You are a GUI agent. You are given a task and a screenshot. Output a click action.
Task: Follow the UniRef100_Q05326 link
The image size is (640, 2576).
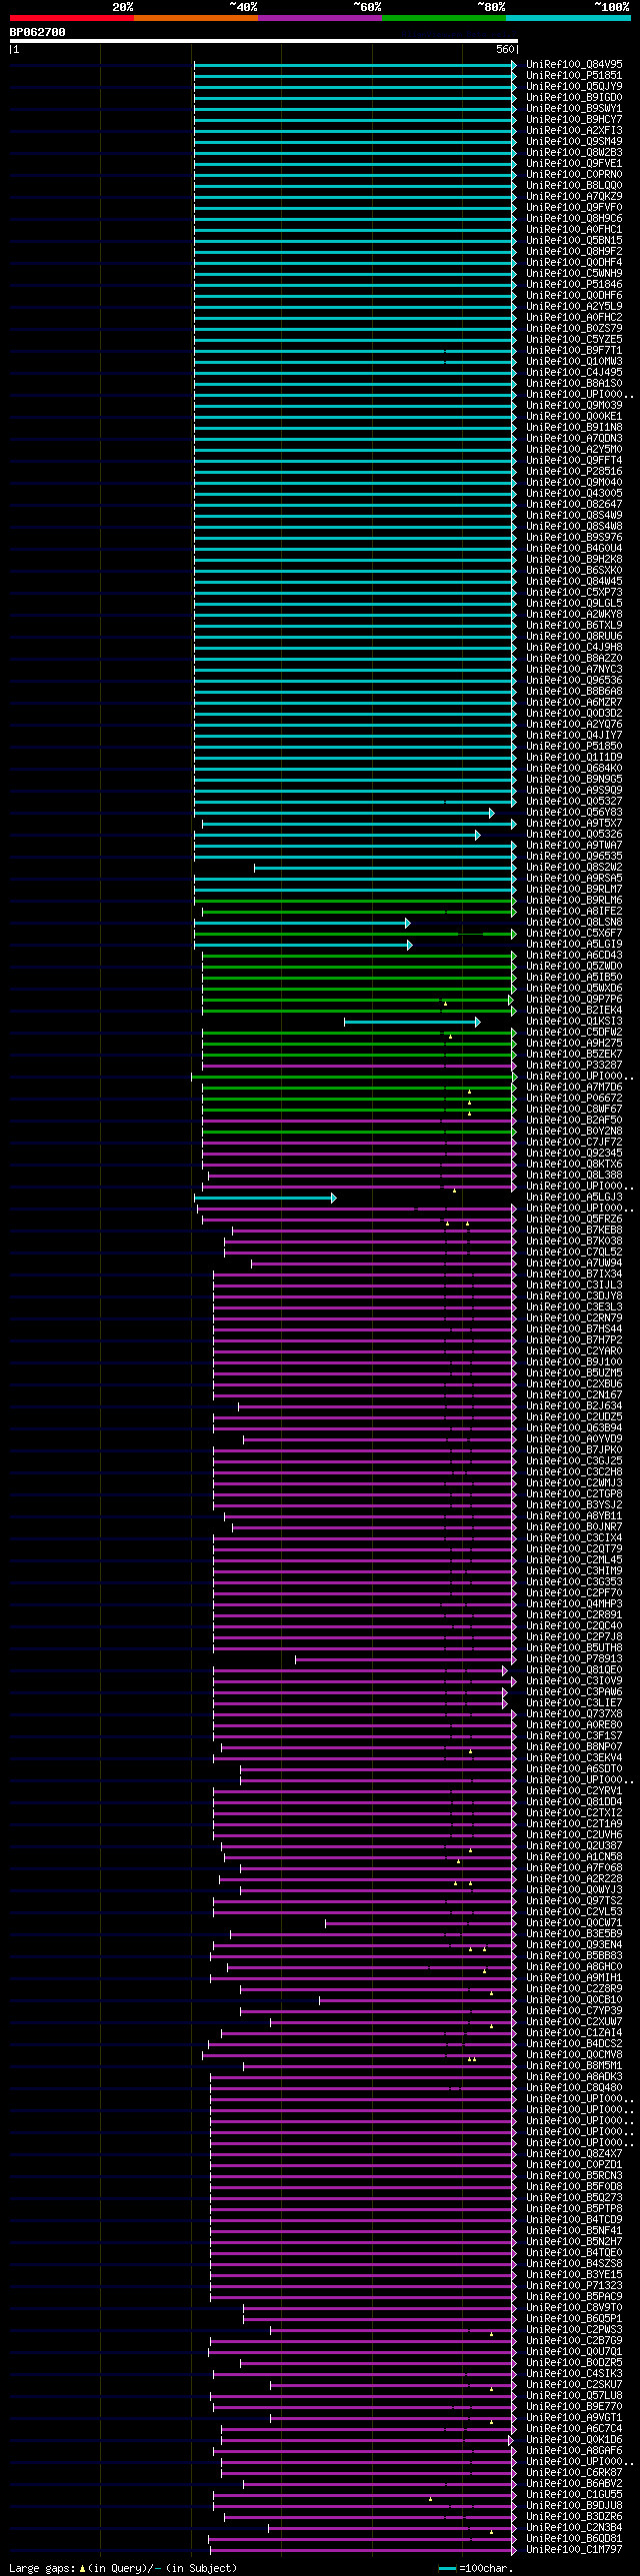click(x=574, y=835)
